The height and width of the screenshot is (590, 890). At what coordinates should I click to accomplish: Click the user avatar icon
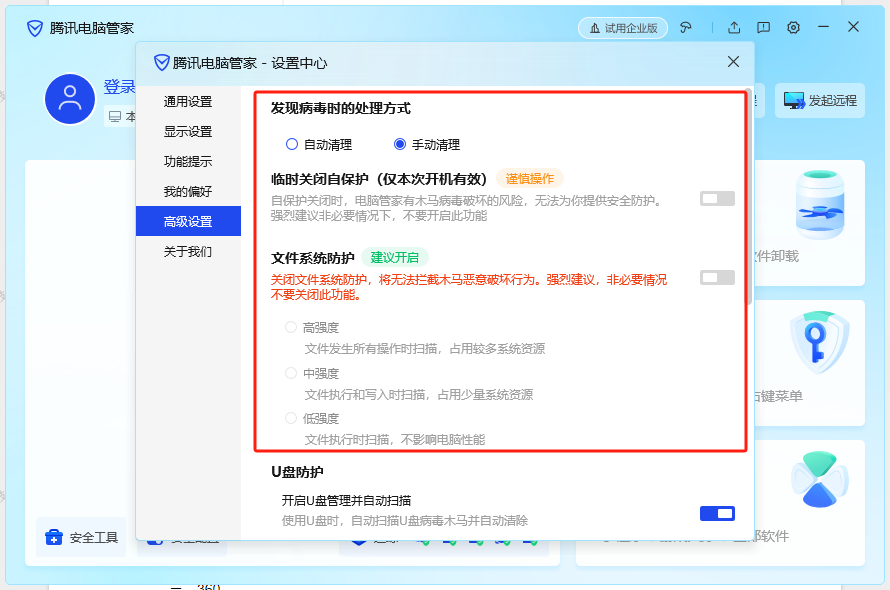[70, 99]
